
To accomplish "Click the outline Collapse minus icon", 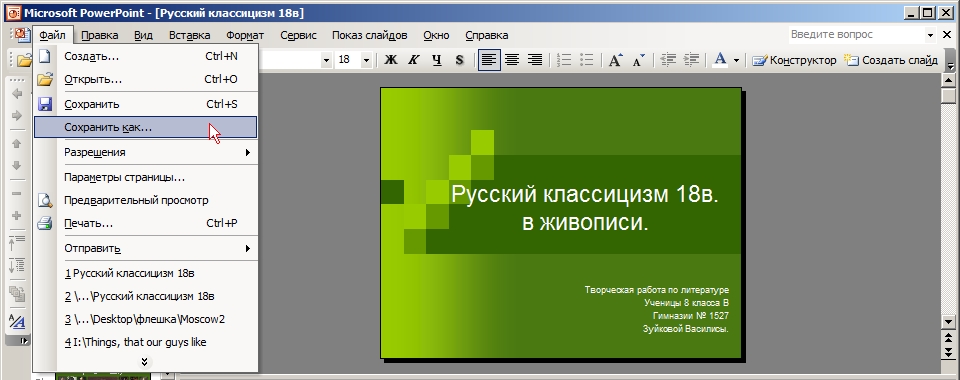I will 17,193.
